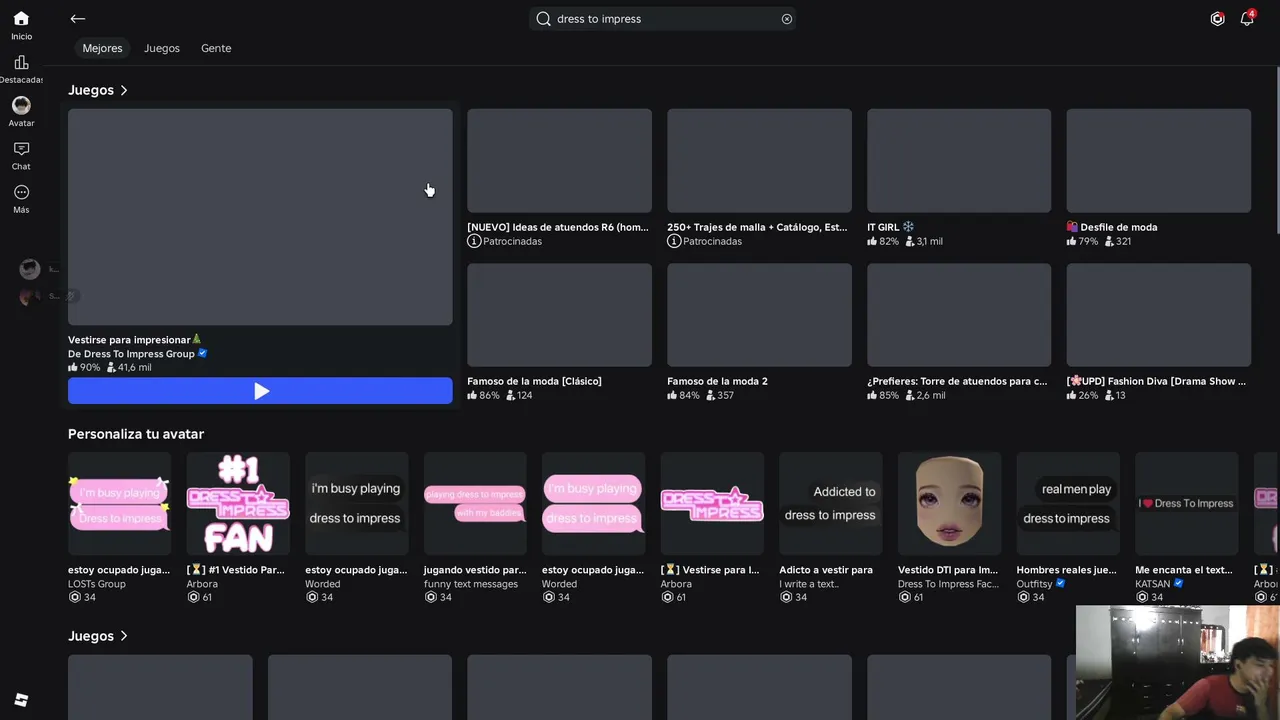Open the Famoso de la moda [Clásico] thumbnail
Viewport: 1280px width, 720px height.
[559, 315]
